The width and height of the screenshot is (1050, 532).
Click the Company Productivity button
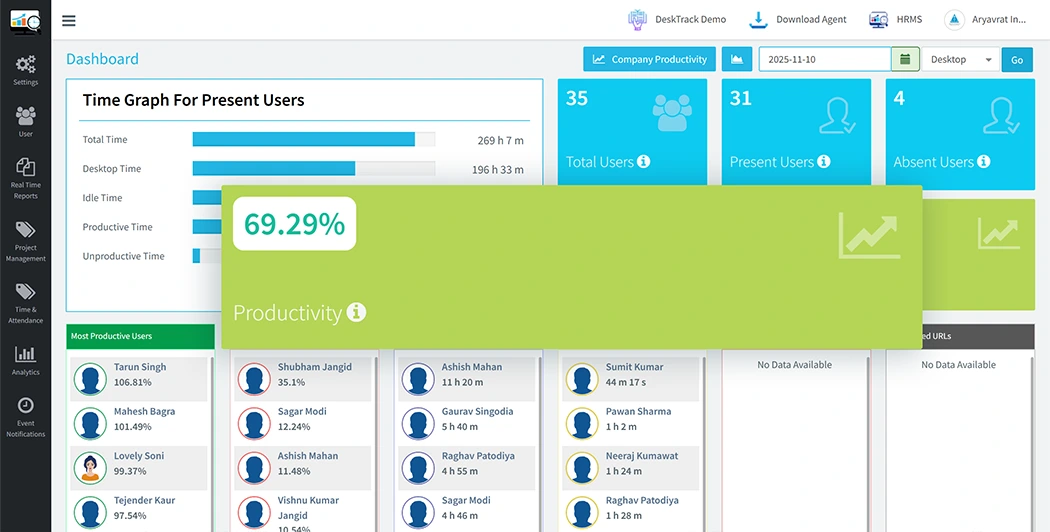(649, 60)
